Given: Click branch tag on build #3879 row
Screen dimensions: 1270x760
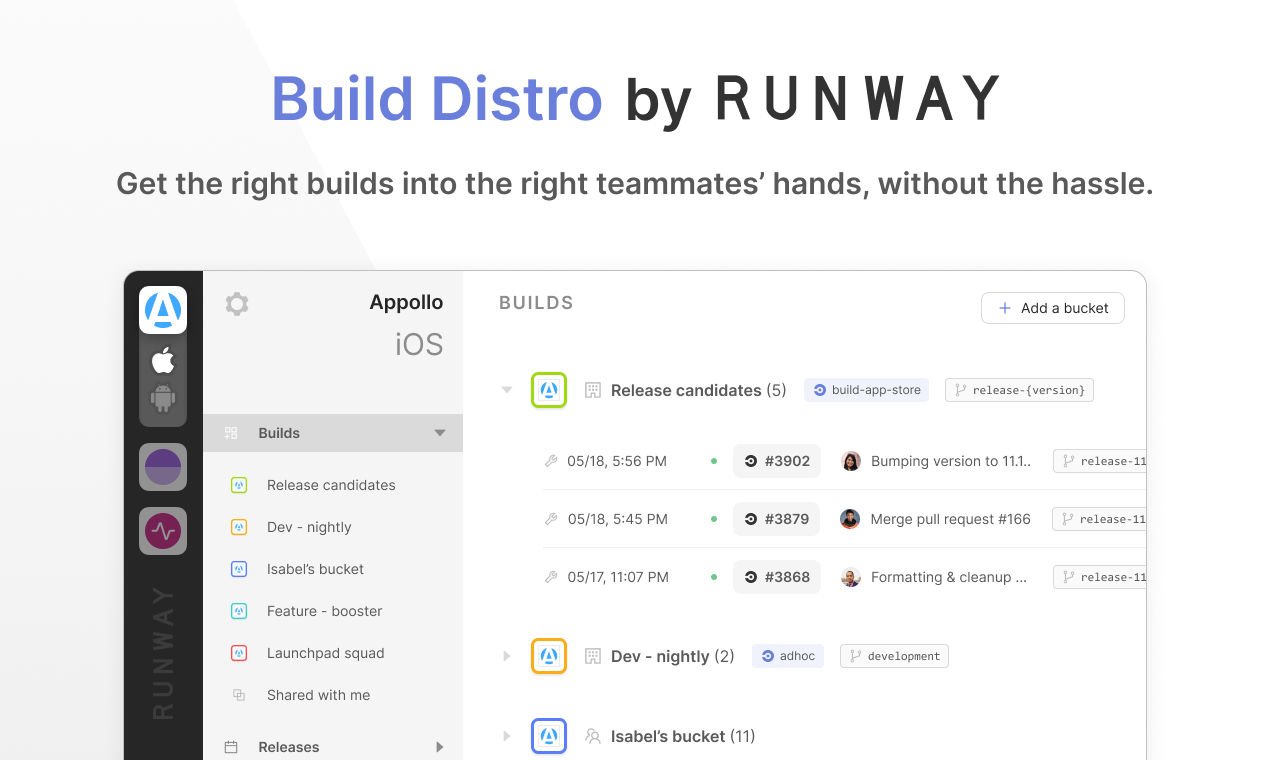Looking at the screenshot, I should point(1099,519).
